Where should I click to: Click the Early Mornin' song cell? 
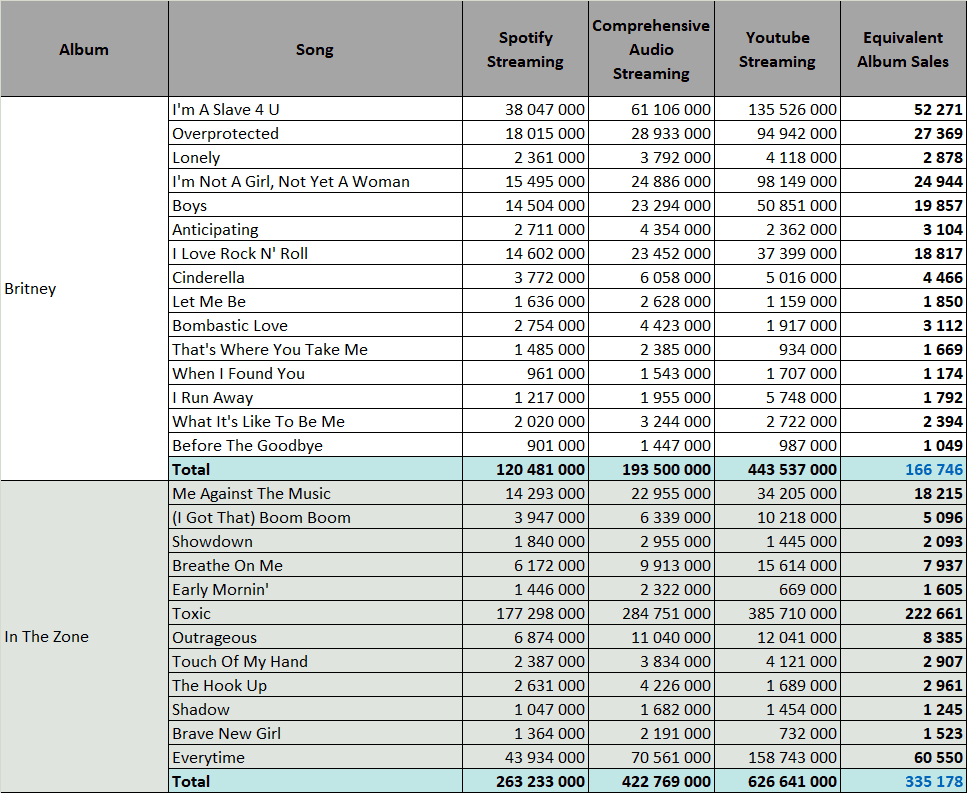click(x=315, y=590)
